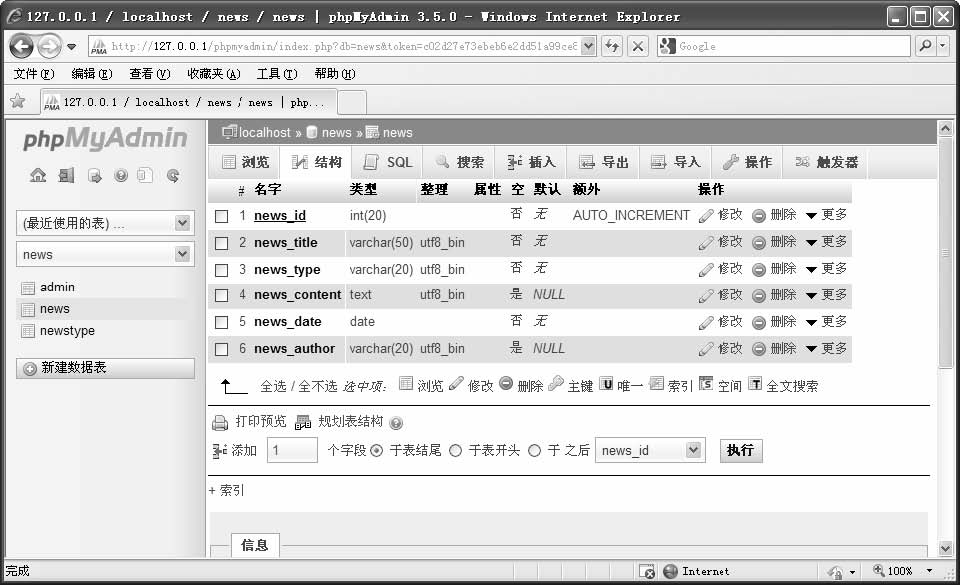Viewport: 960px width, 585px height.
Task: Click the browser Forward arrow button
Action: 49,46
